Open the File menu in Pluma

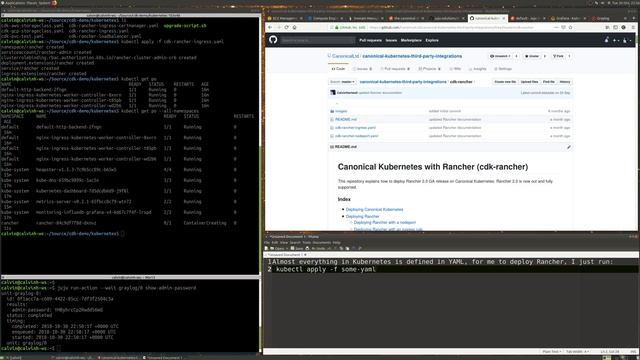click(267, 242)
